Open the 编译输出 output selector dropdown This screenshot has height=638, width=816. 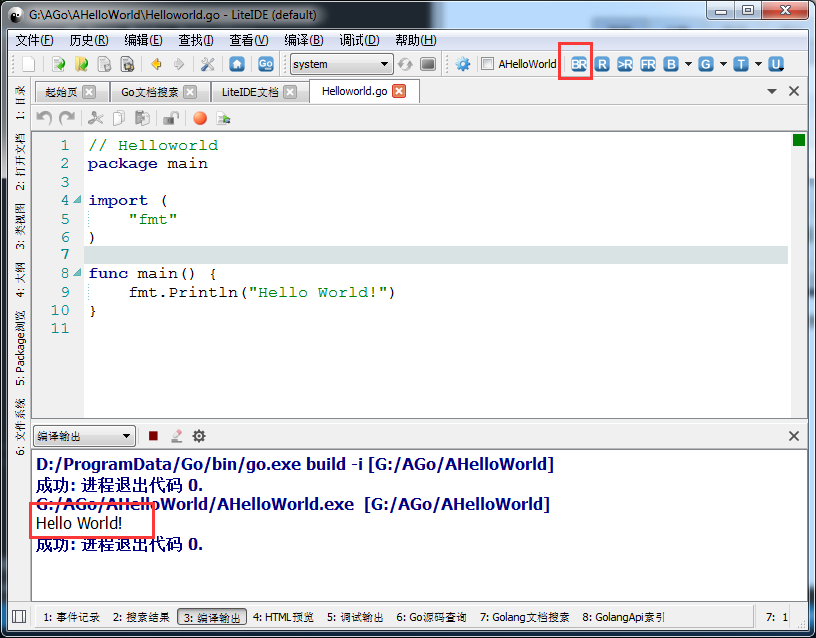84,436
